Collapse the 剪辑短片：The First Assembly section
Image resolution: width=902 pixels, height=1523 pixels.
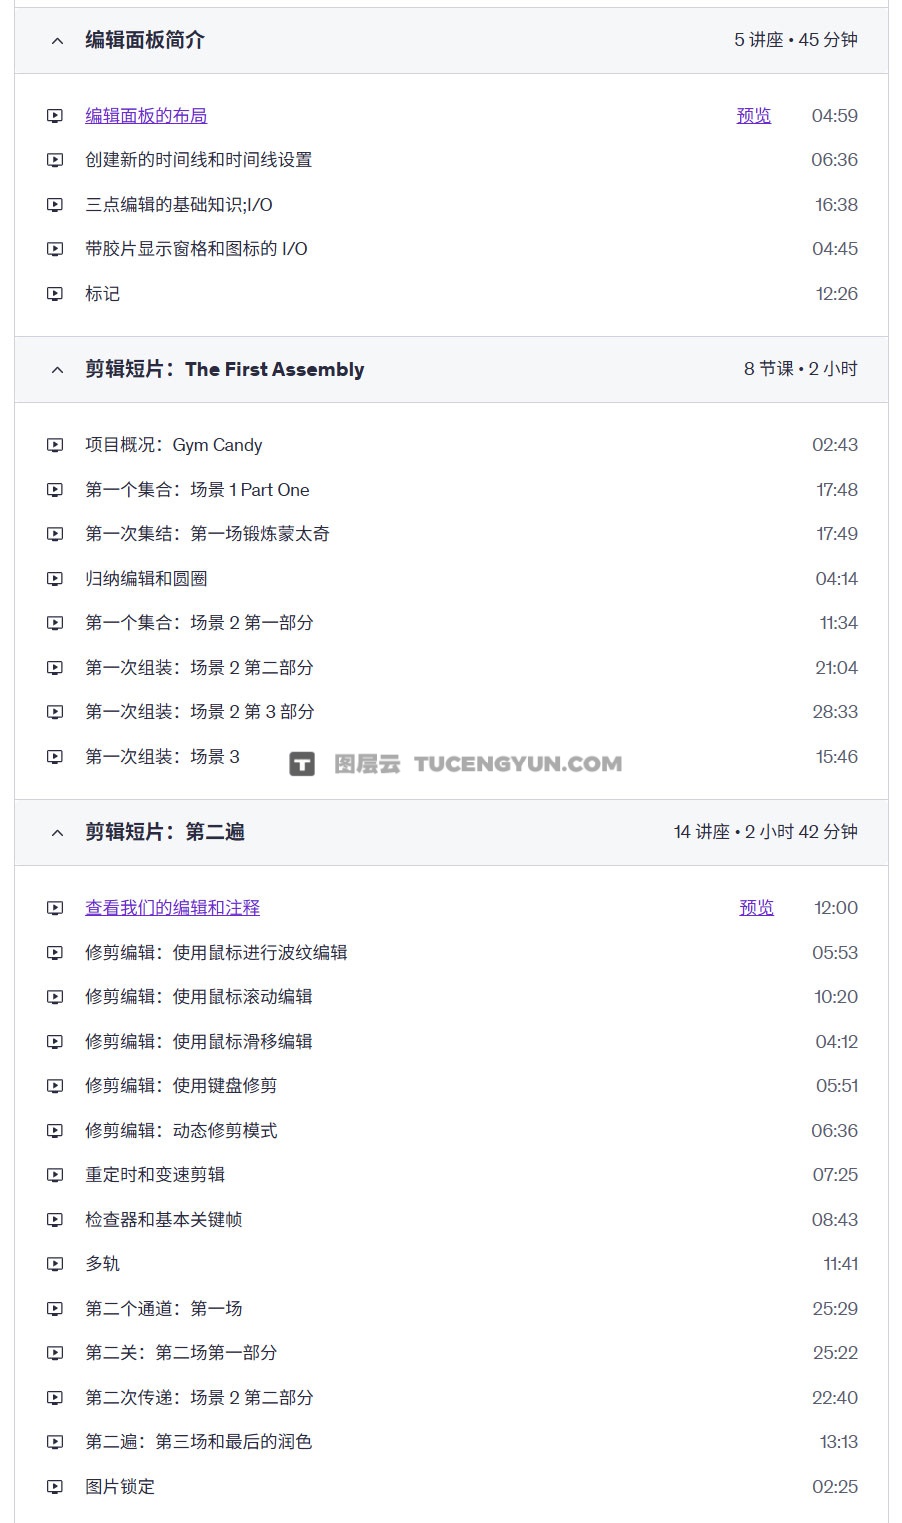(x=57, y=370)
